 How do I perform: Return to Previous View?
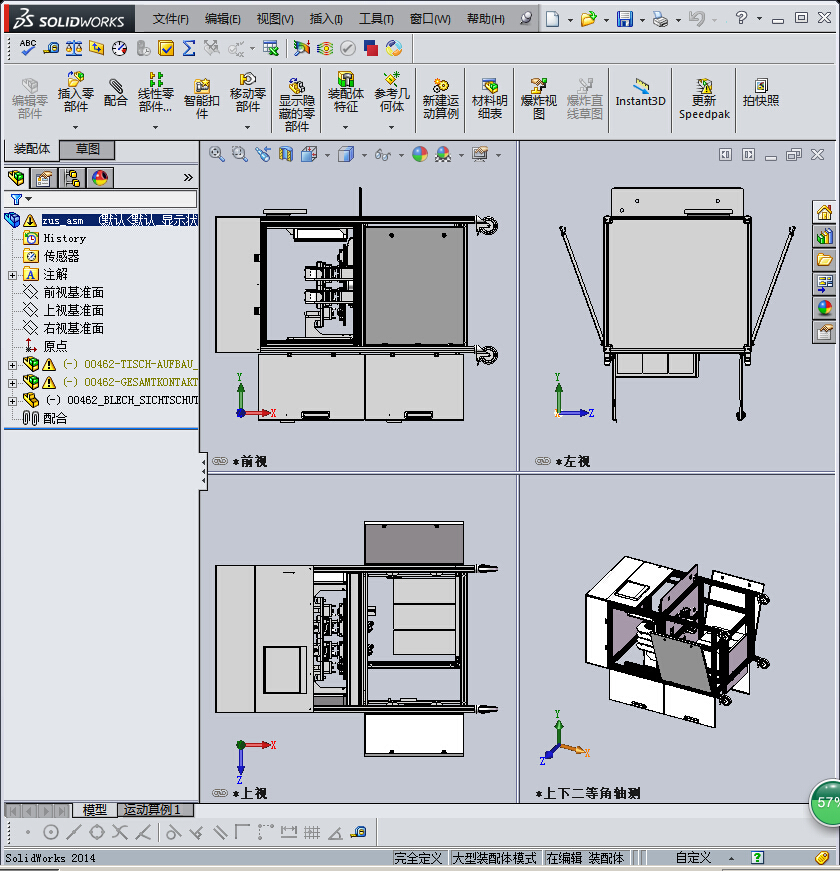[x=263, y=154]
